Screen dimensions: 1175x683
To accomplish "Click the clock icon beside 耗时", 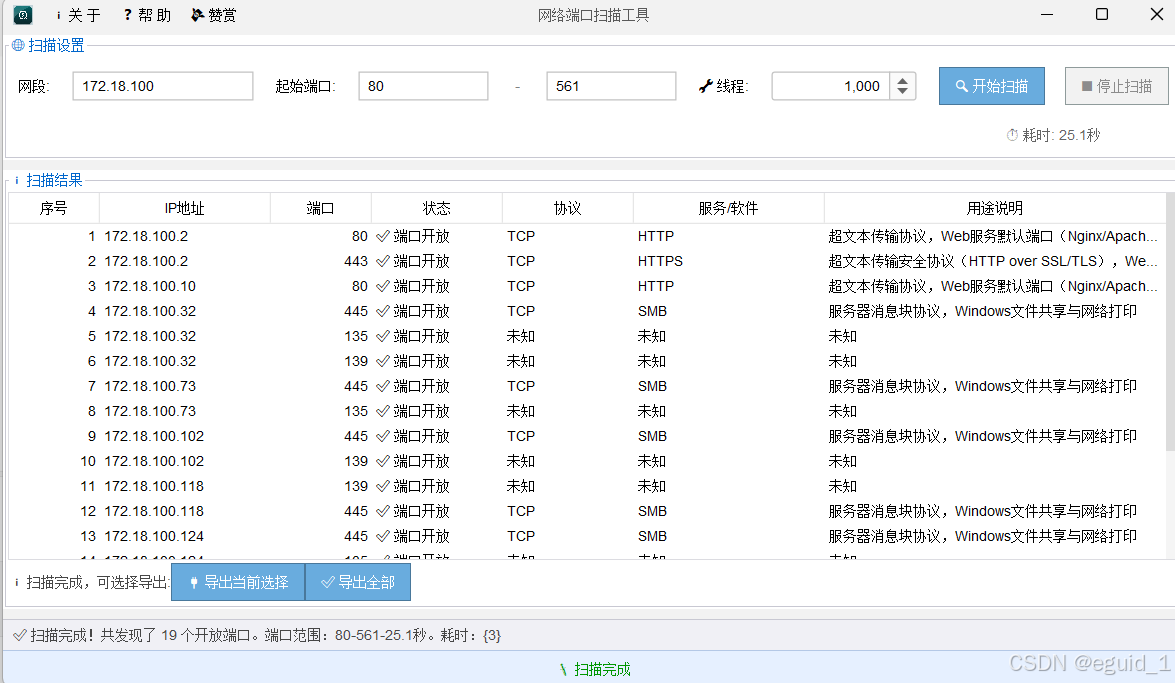I will [1012, 135].
